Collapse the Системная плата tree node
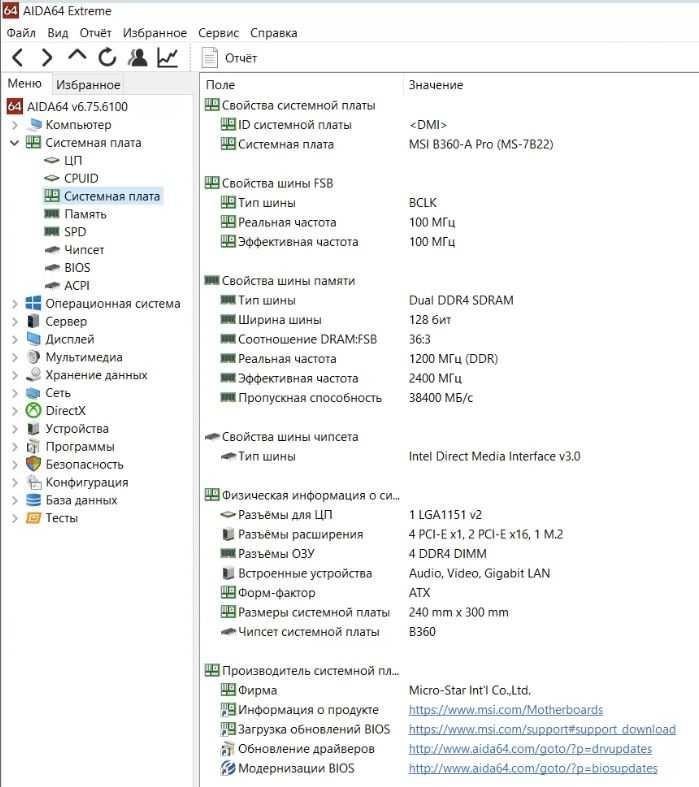The image size is (699, 787). [x=15, y=143]
